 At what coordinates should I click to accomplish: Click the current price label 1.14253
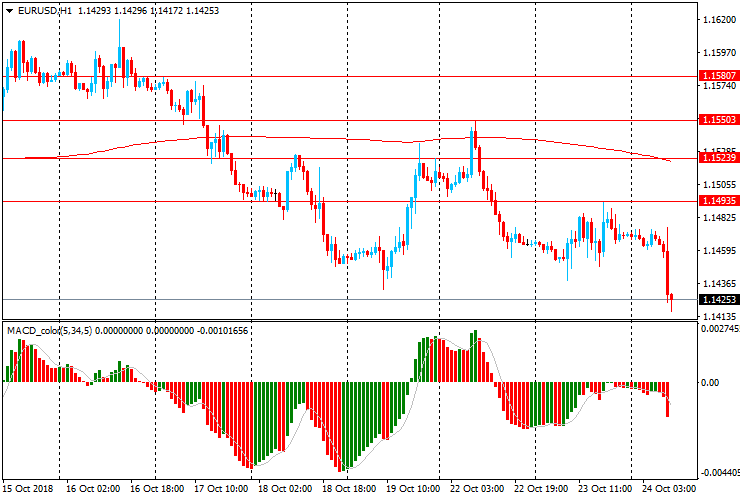[716, 299]
